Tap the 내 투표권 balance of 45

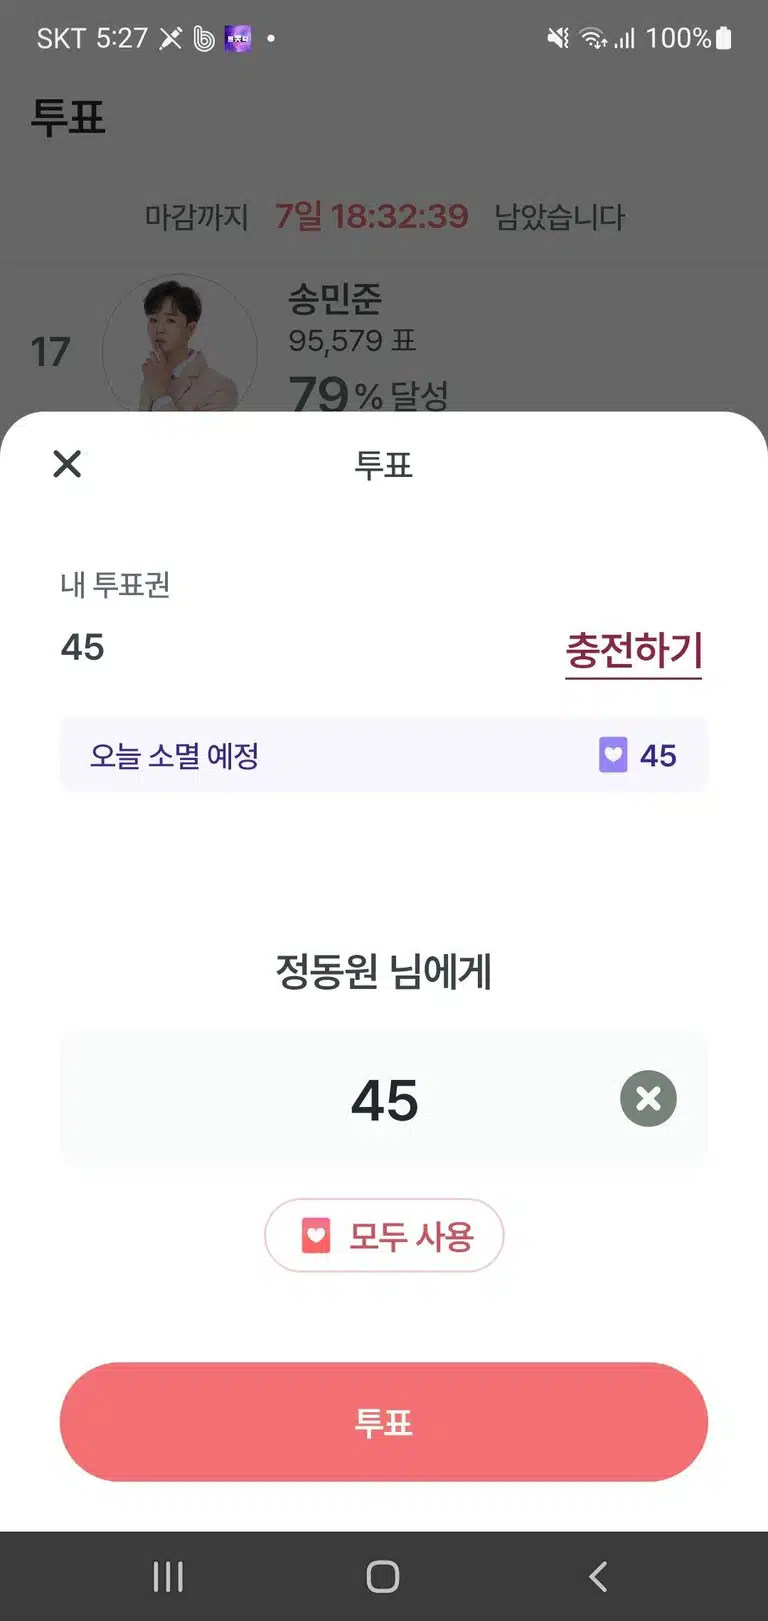coord(83,647)
